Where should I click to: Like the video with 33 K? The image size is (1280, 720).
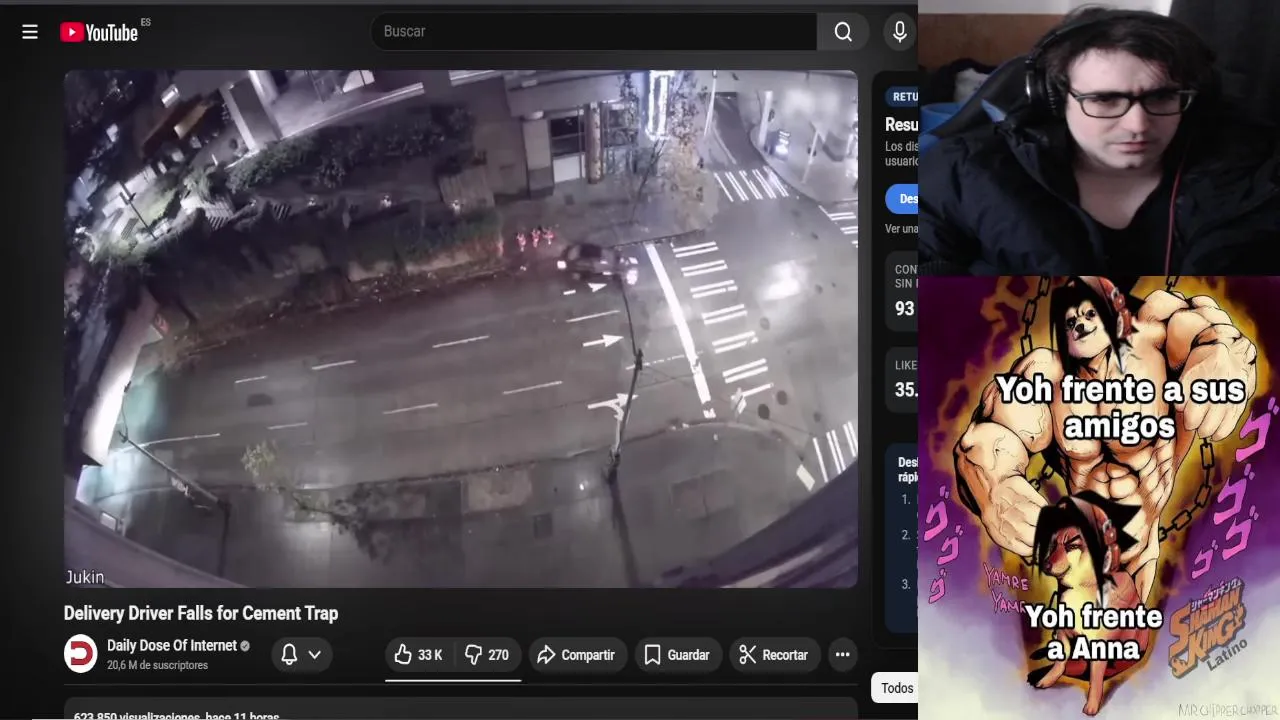pos(418,655)
